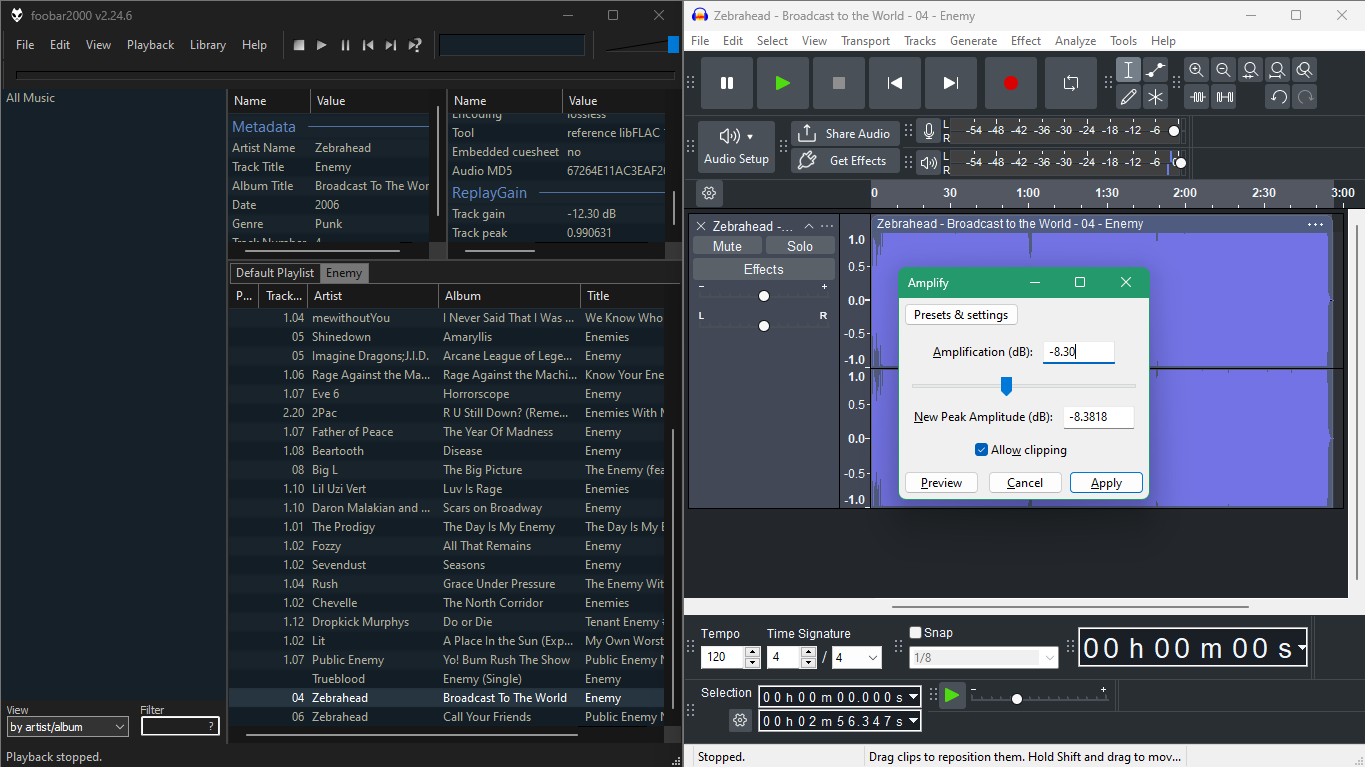
Task: Click the Amplification slider handle
Action: [x=1006, y=386]
